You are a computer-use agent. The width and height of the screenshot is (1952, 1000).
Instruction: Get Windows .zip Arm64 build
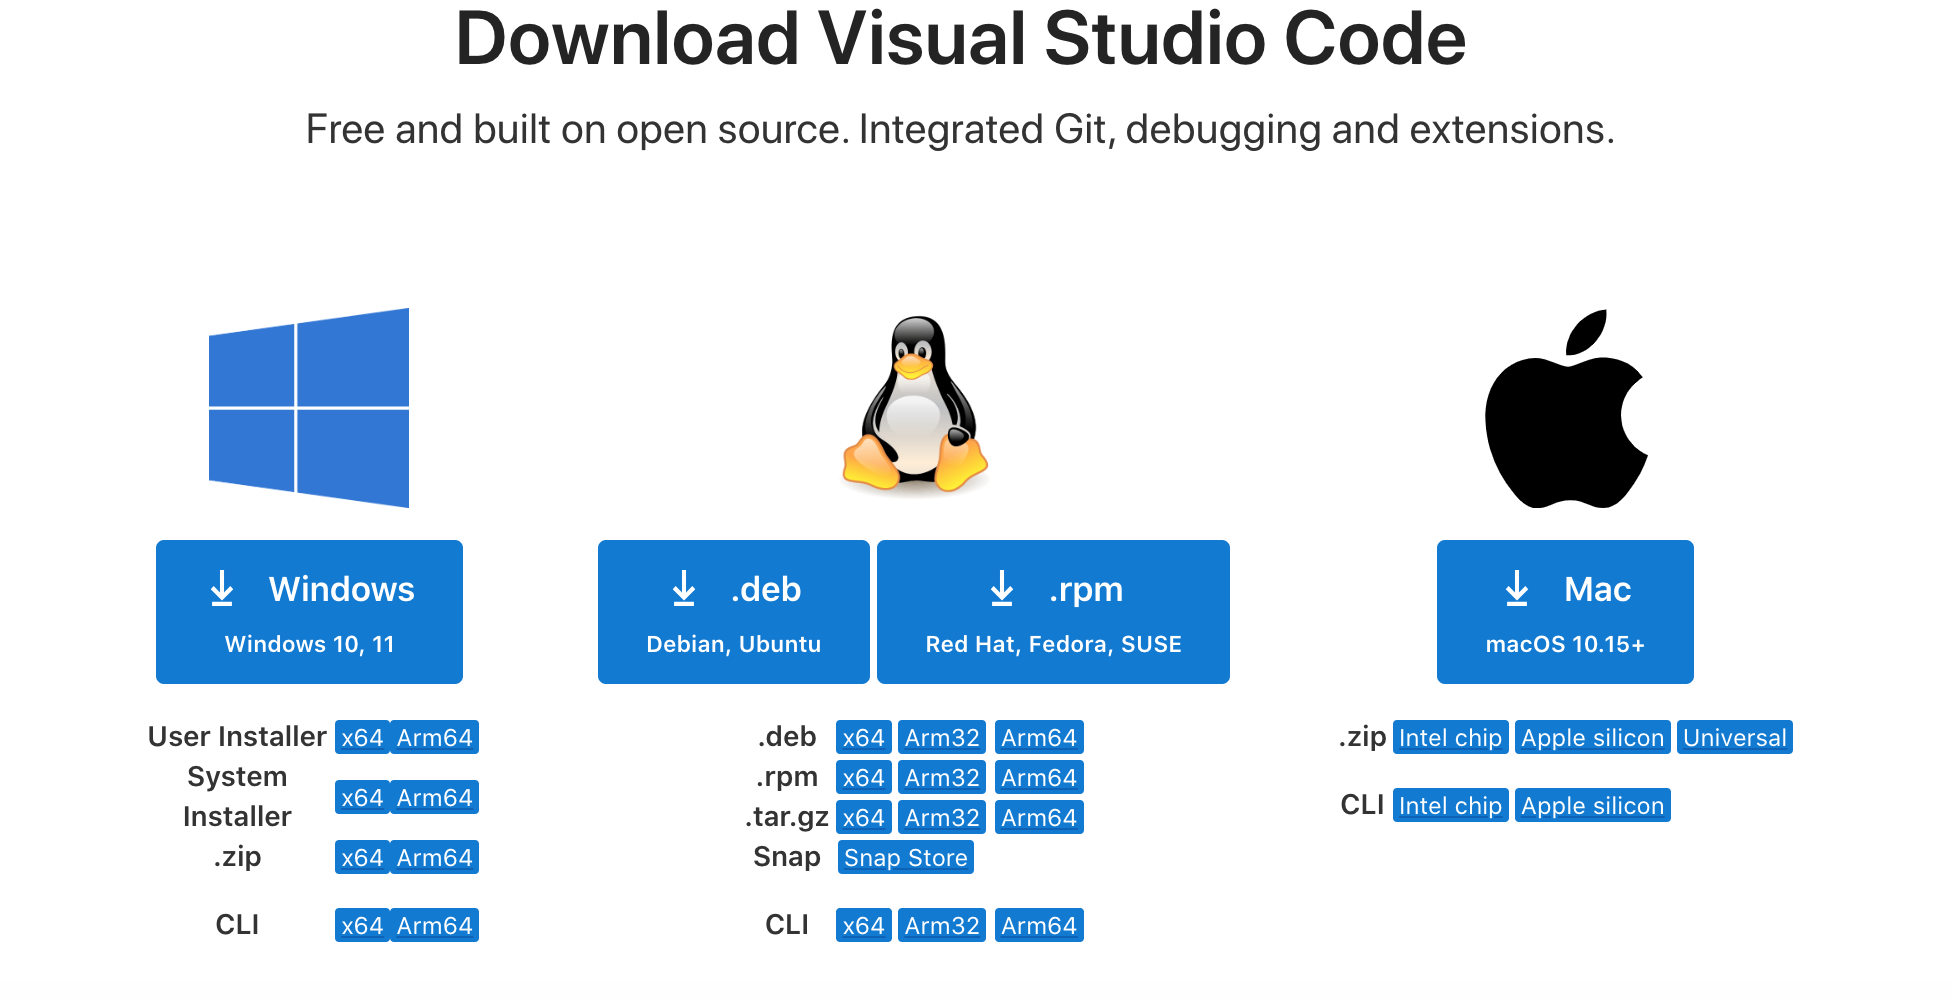[434, 857]
